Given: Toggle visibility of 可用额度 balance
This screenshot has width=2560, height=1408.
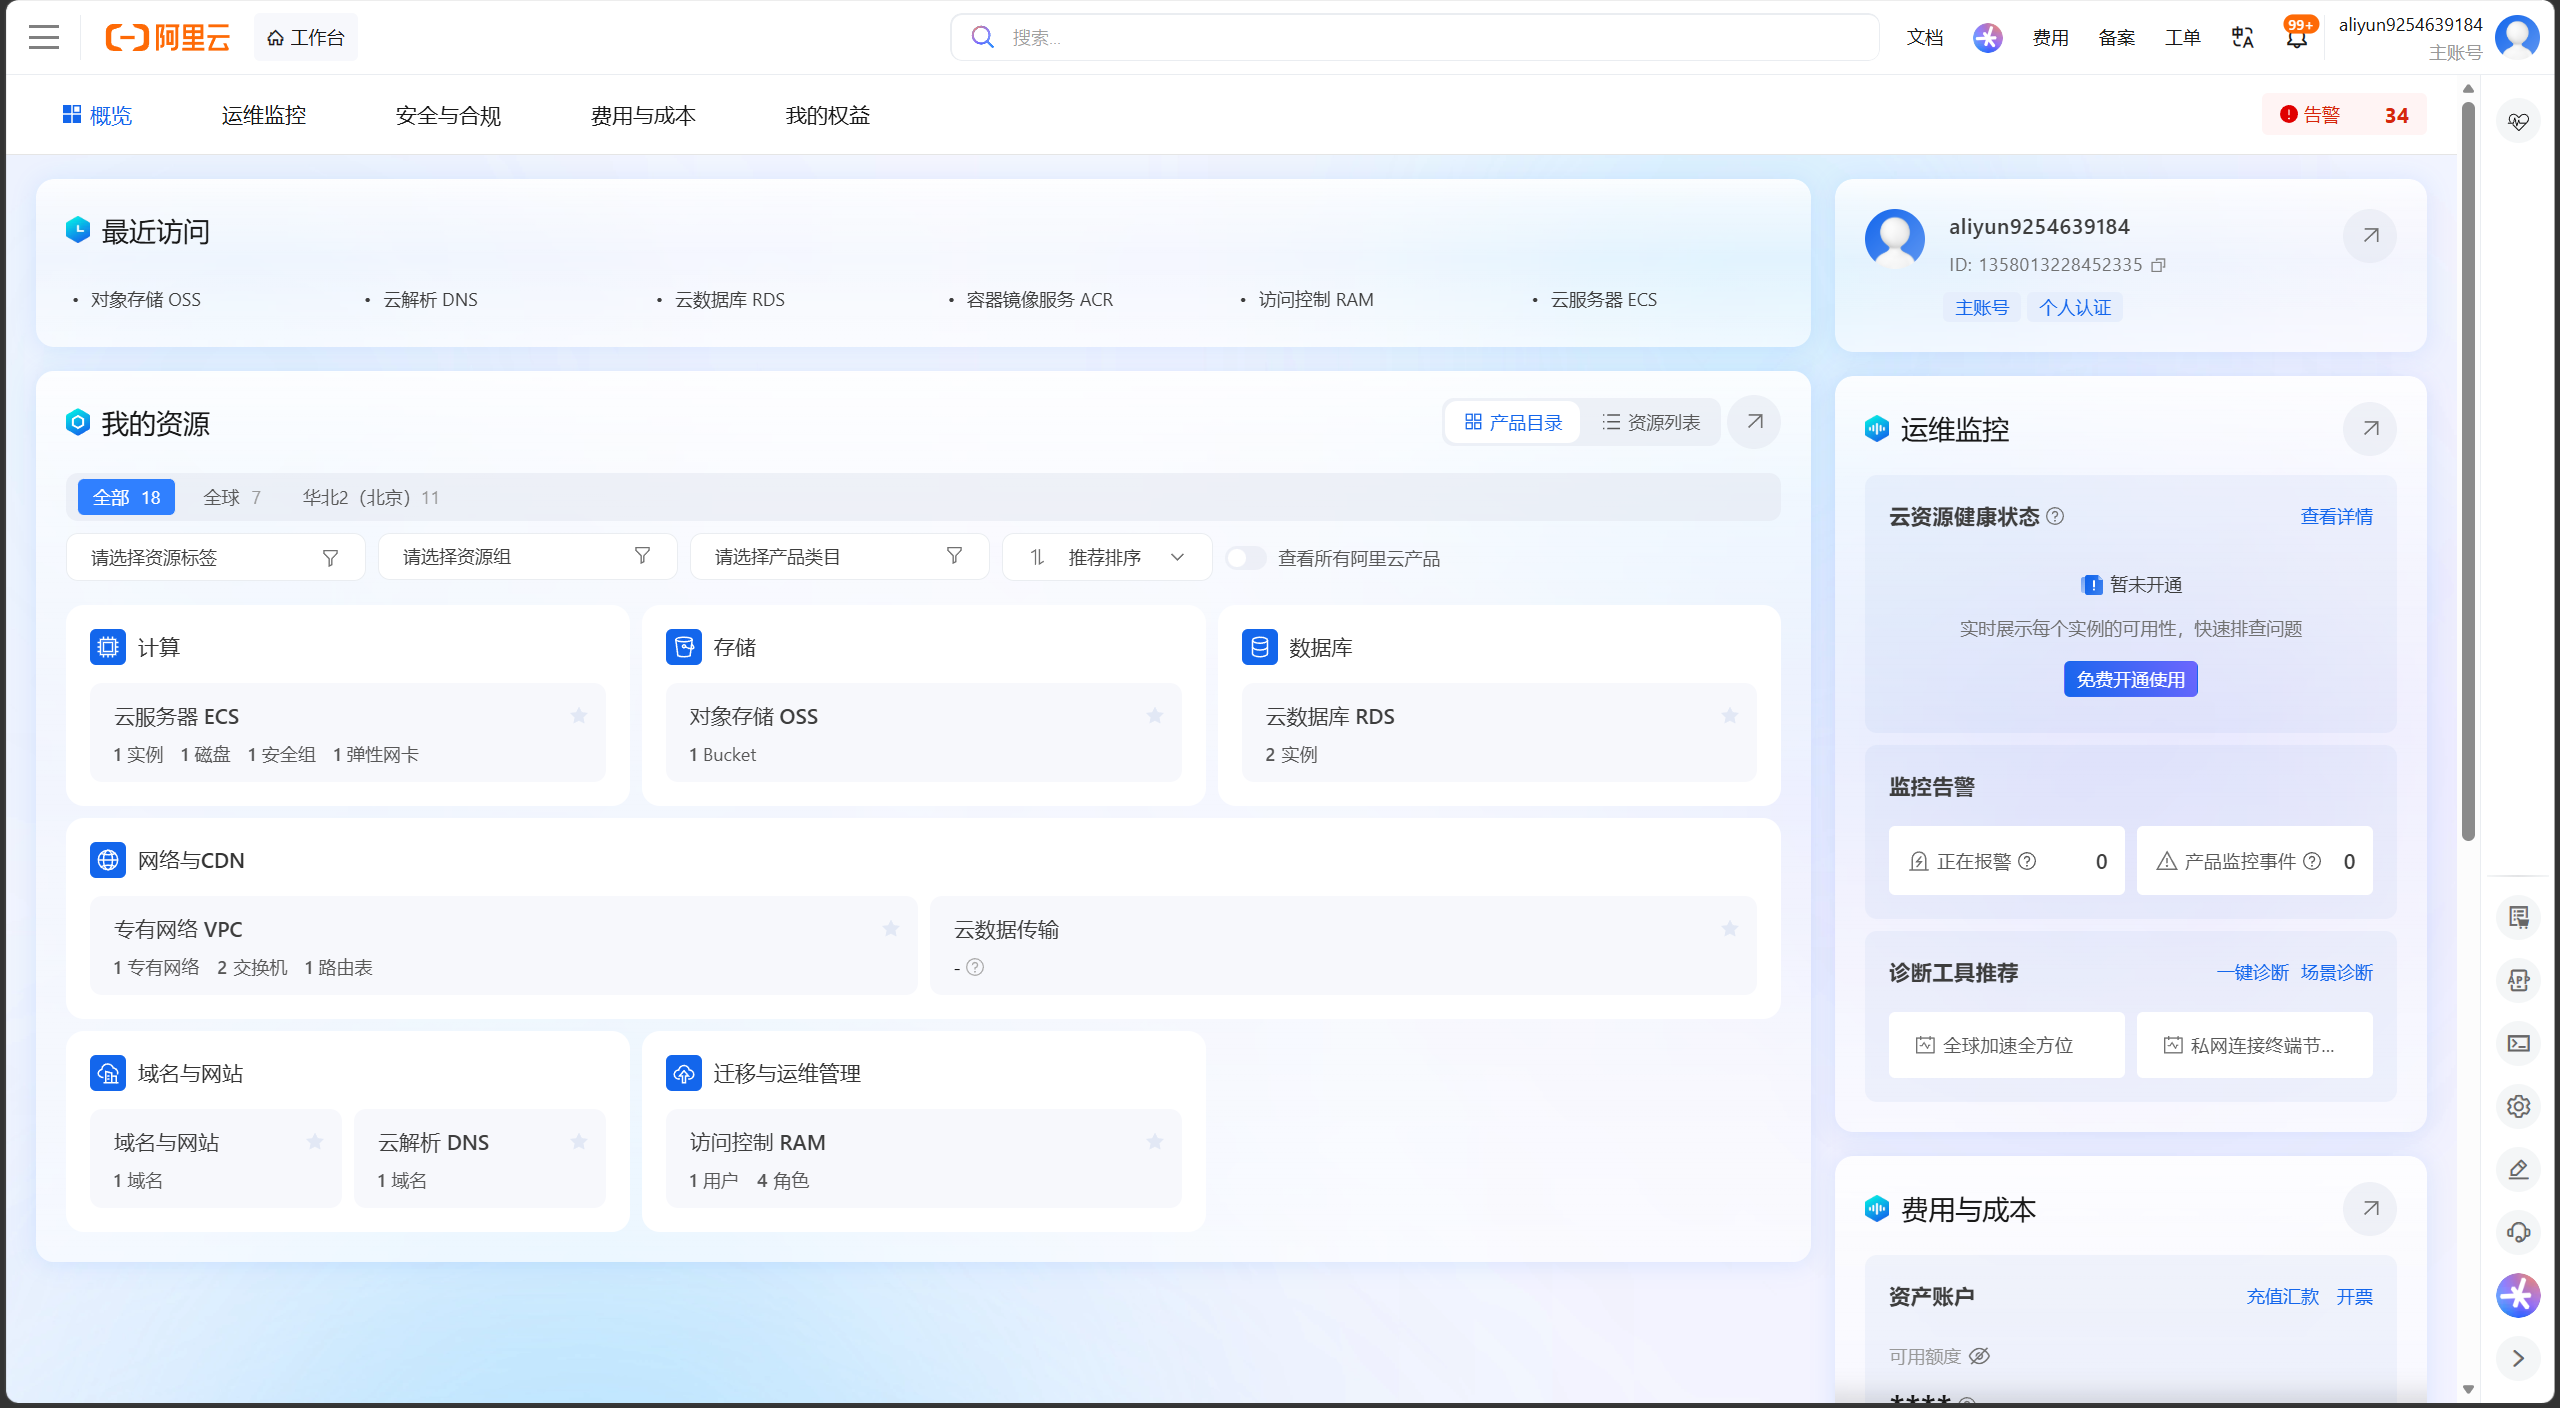Looking at the screenshot, I should pos(1979,1356).
